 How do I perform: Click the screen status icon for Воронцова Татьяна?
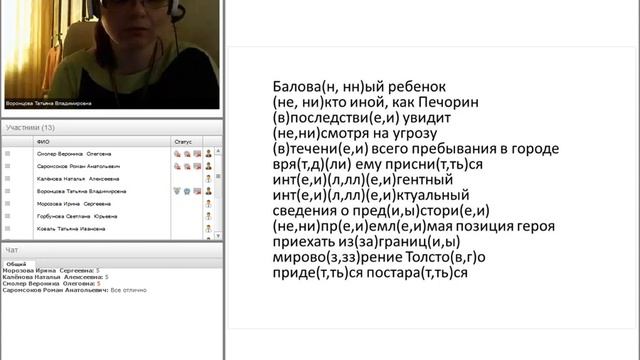(197, 191)
